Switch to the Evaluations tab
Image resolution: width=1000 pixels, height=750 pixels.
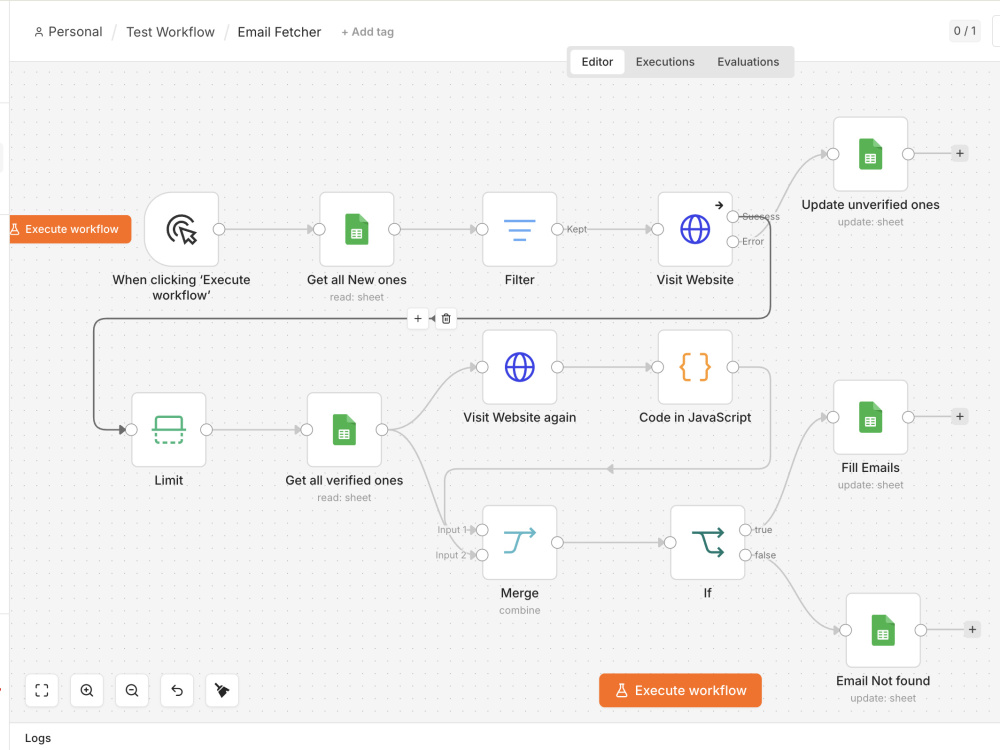coord(748,62)
